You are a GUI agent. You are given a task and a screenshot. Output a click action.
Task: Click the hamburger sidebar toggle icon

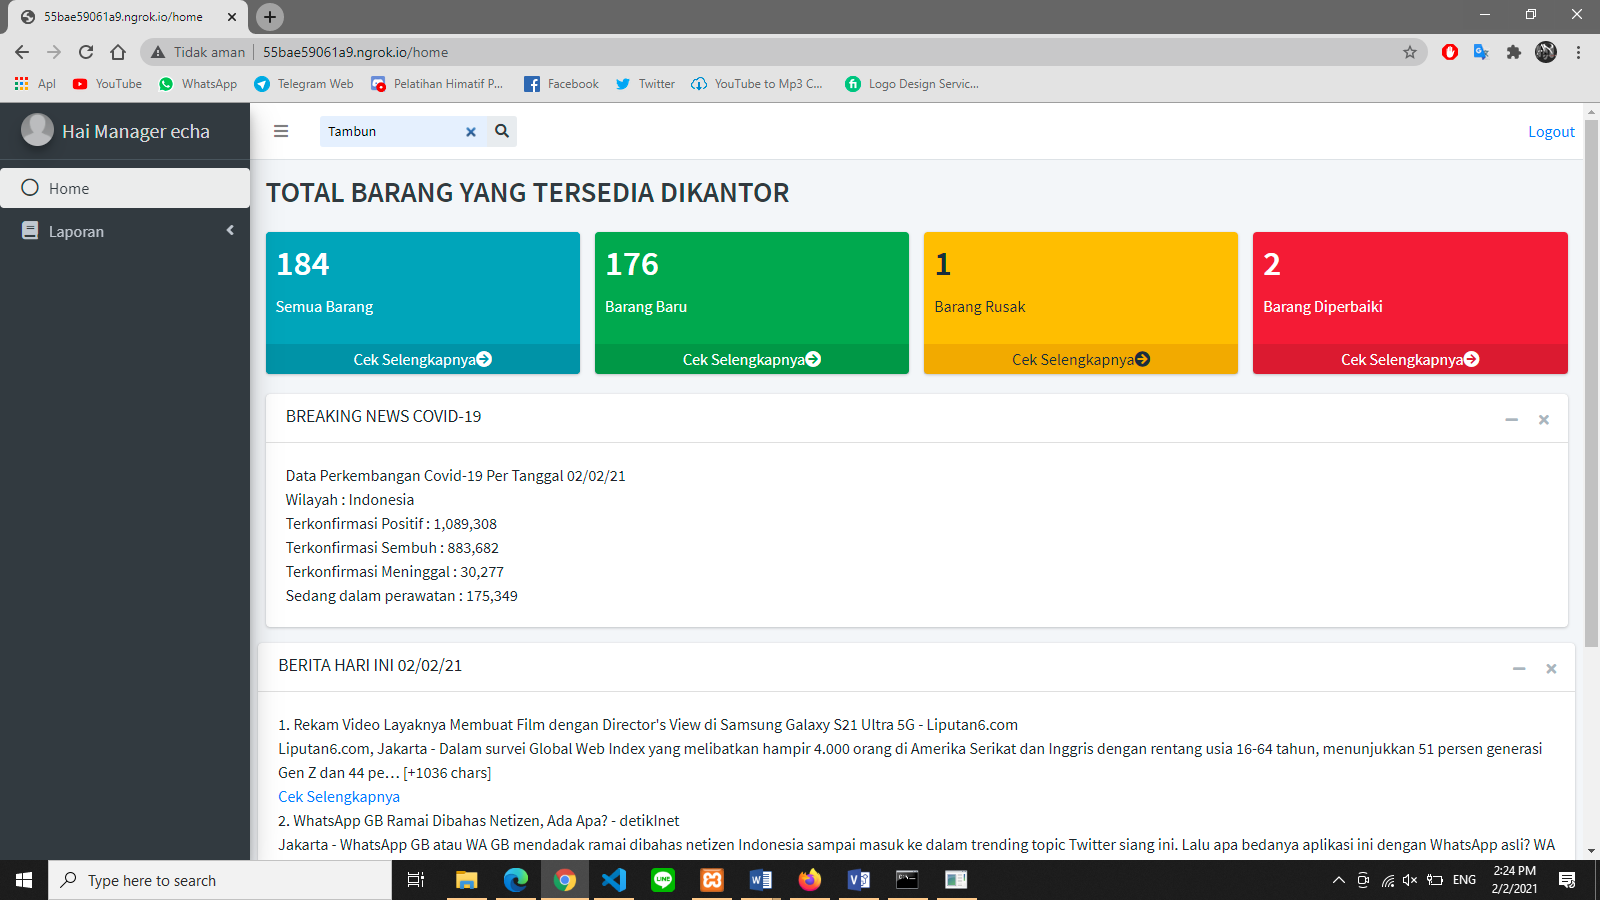[281, 131]
